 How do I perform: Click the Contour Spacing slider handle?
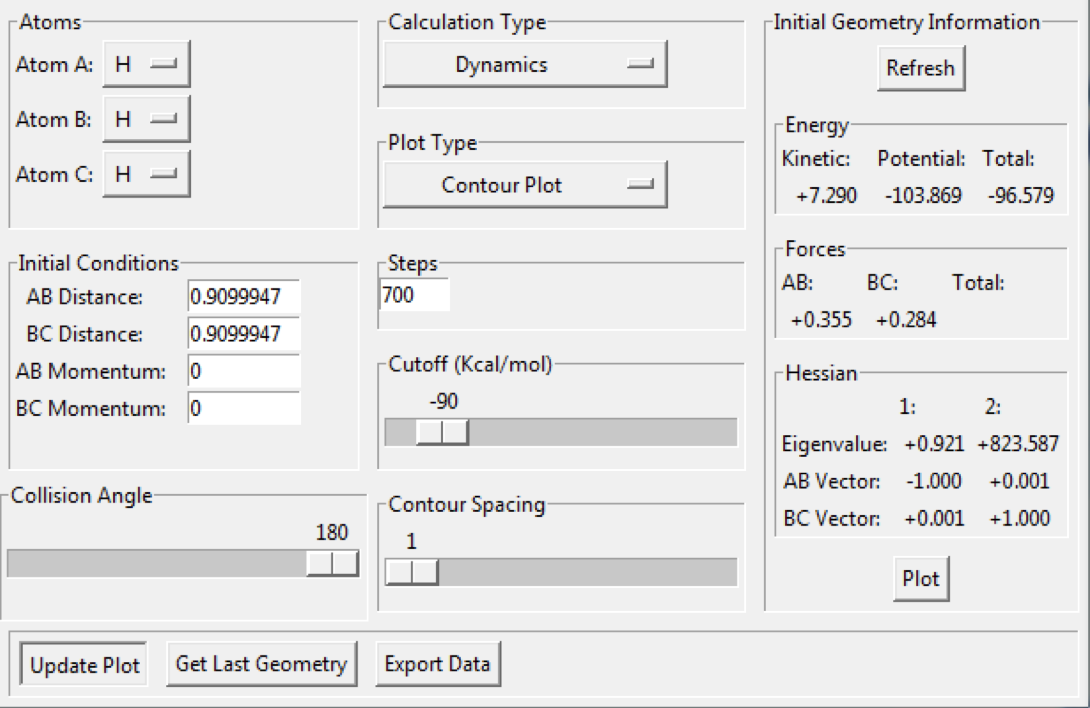click(x=411, y=571)
